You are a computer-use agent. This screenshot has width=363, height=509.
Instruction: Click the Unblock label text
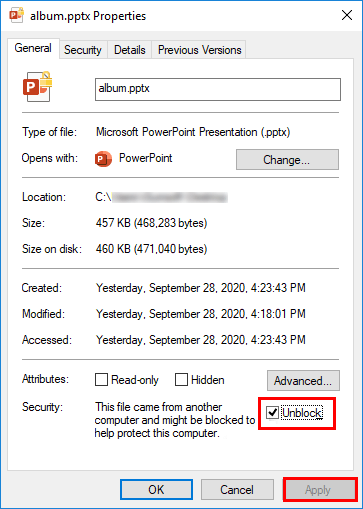pos(302,413)
